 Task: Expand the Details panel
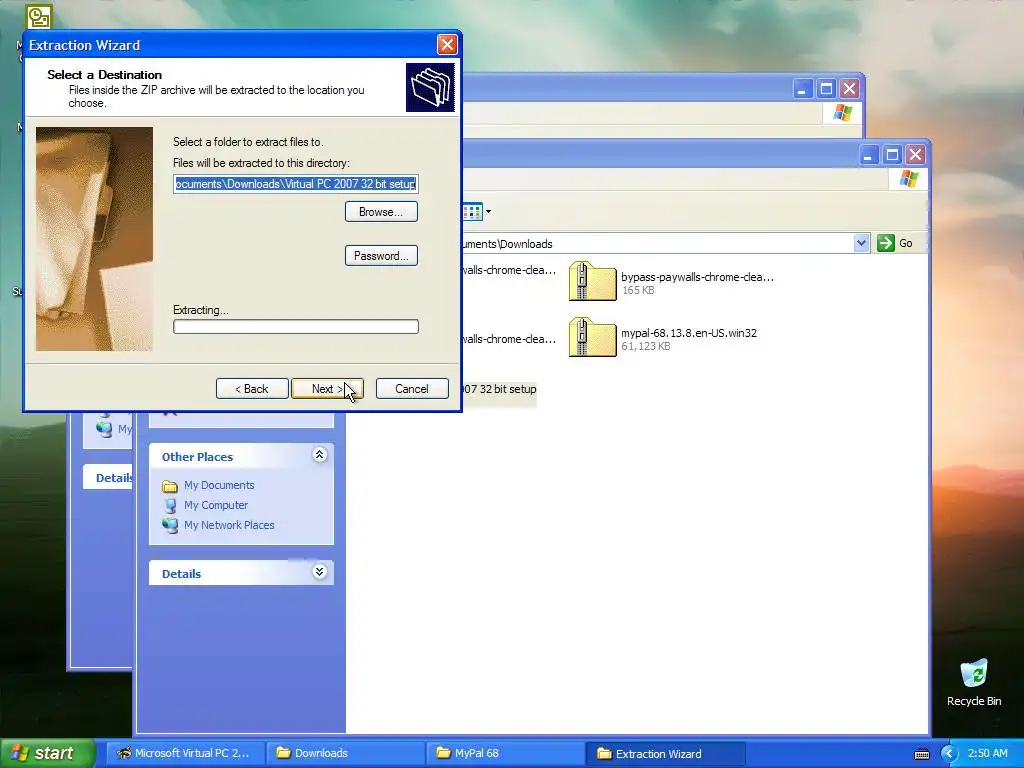[x=319, y=572]
